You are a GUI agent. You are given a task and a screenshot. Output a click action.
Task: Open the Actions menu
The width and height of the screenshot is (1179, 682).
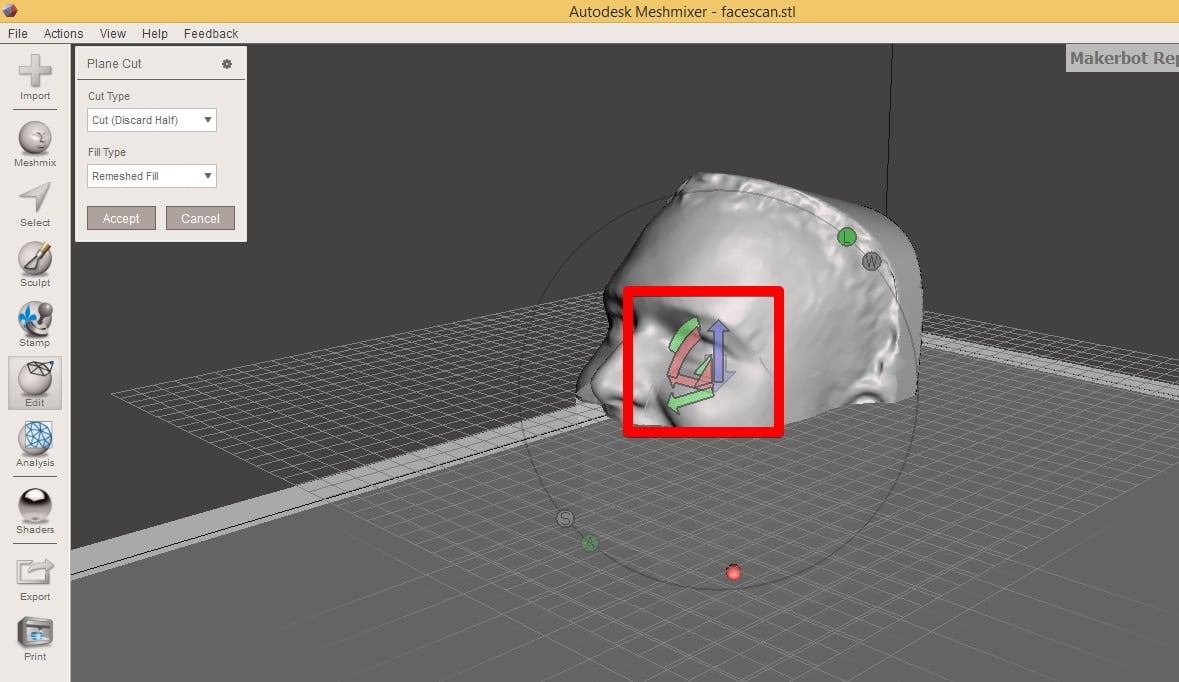(x=63, y=34)
